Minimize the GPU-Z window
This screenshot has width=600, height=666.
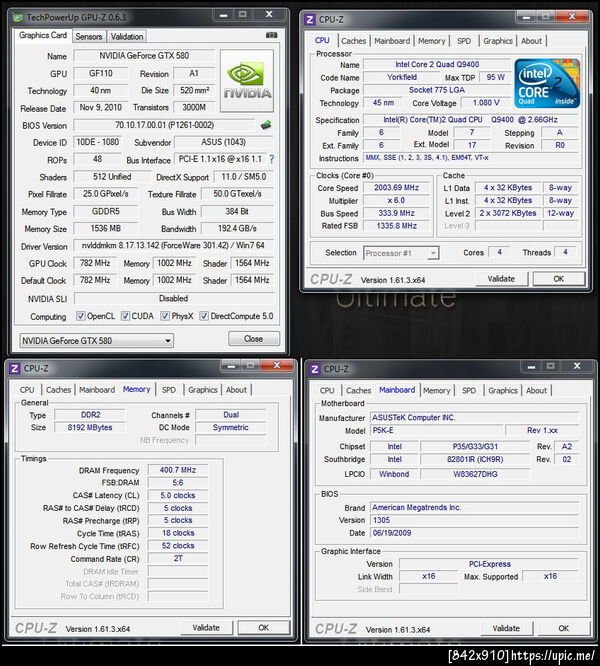(224, 15)
